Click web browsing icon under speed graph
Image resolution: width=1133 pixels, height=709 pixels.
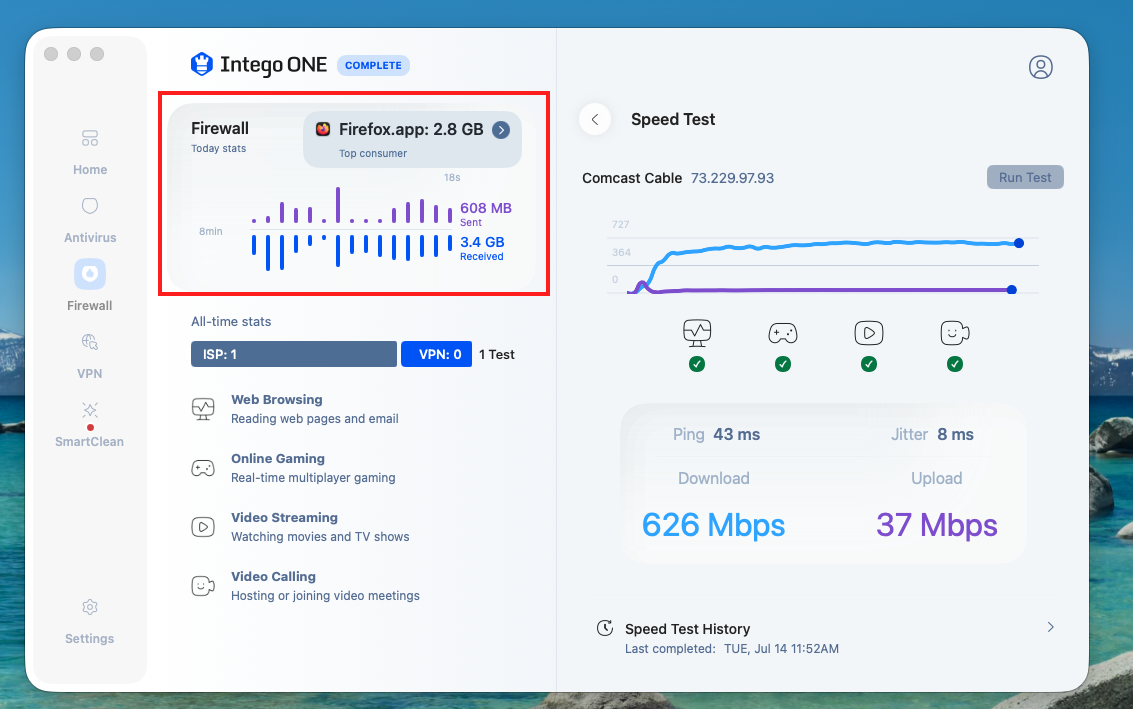[697, 332]
